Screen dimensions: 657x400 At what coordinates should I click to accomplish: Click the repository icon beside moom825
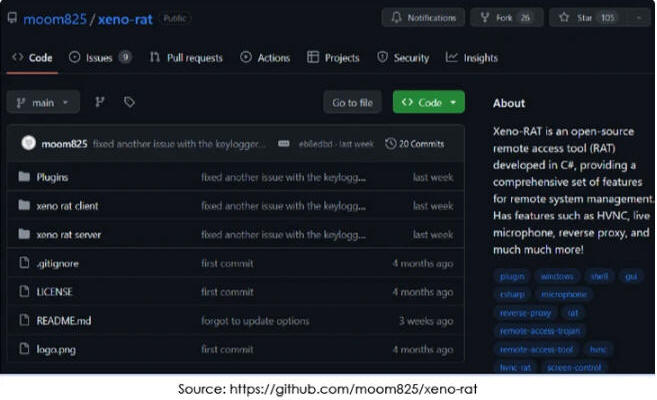click(x=13, y=18)
